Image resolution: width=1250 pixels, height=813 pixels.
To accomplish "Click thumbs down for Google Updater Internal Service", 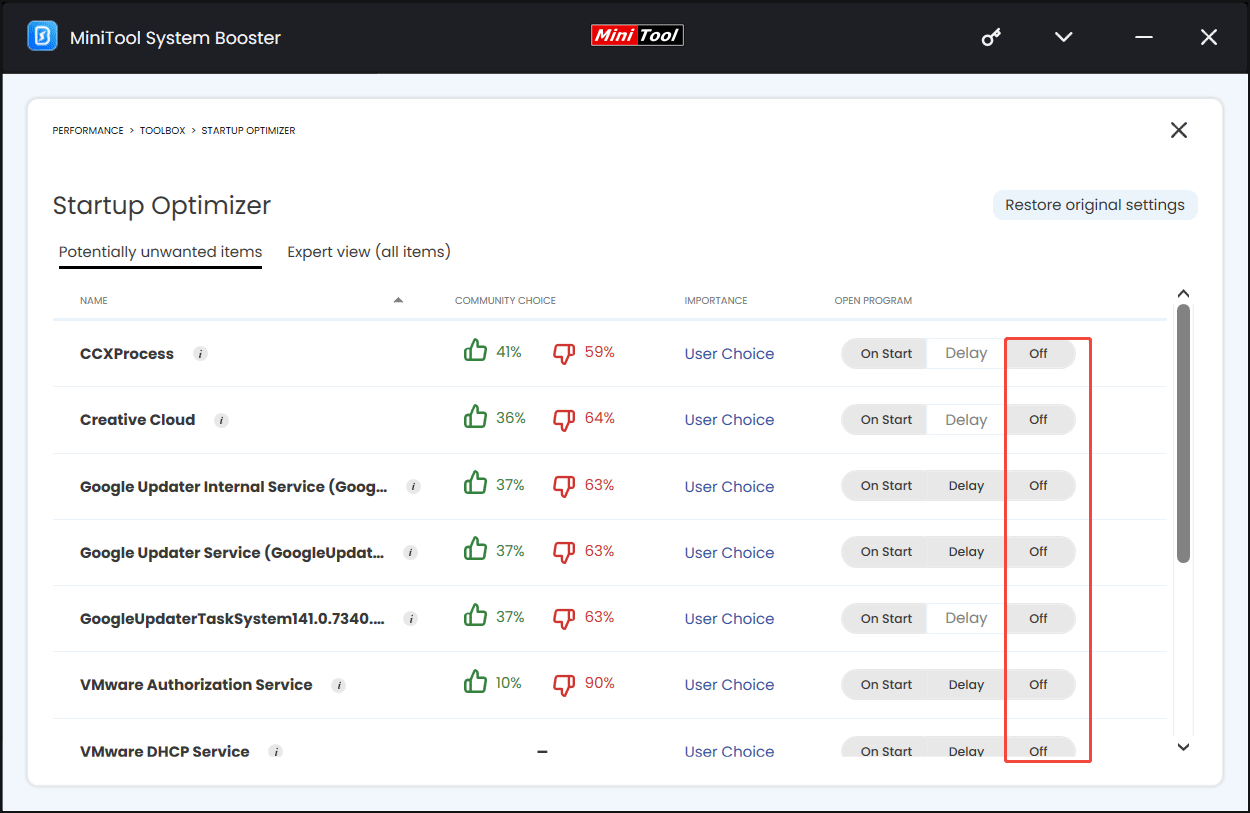I will [x=565, y=486].
